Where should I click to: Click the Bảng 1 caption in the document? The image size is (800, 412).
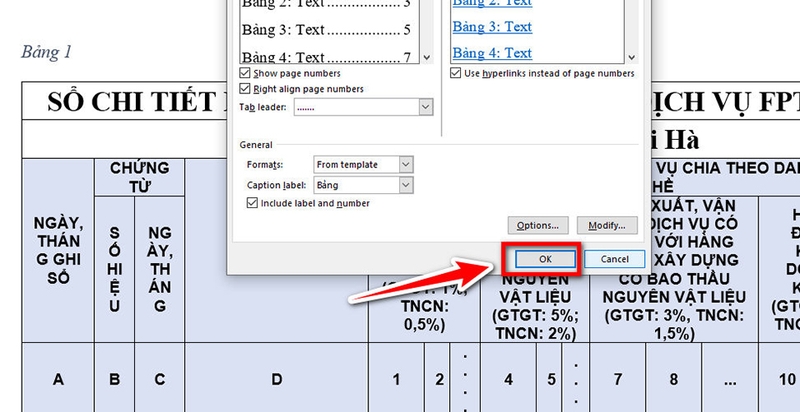[47, 52]
